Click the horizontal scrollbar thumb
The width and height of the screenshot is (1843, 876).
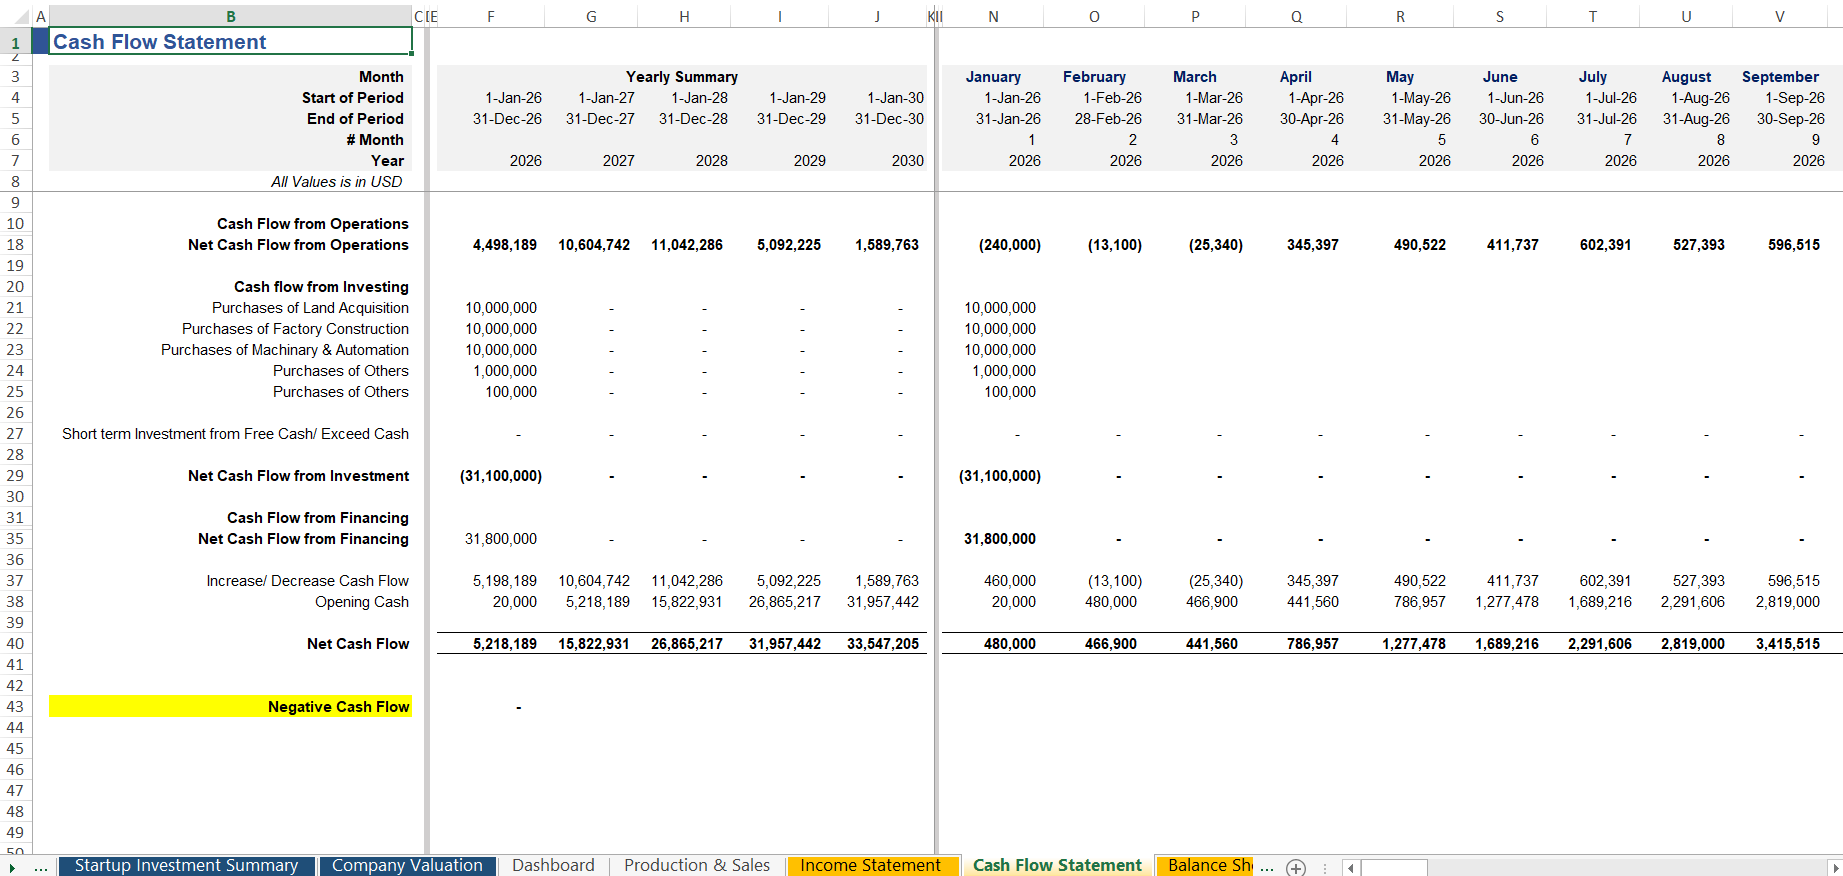tap(1394, 867)
